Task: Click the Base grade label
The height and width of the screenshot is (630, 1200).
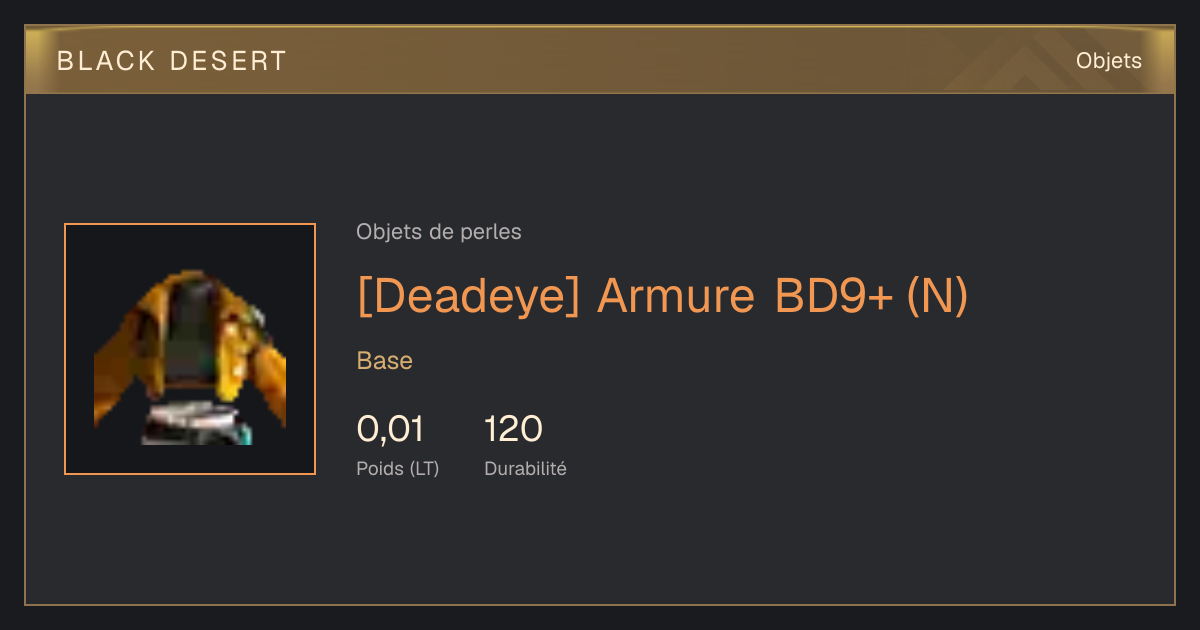Action: point(385,361)
